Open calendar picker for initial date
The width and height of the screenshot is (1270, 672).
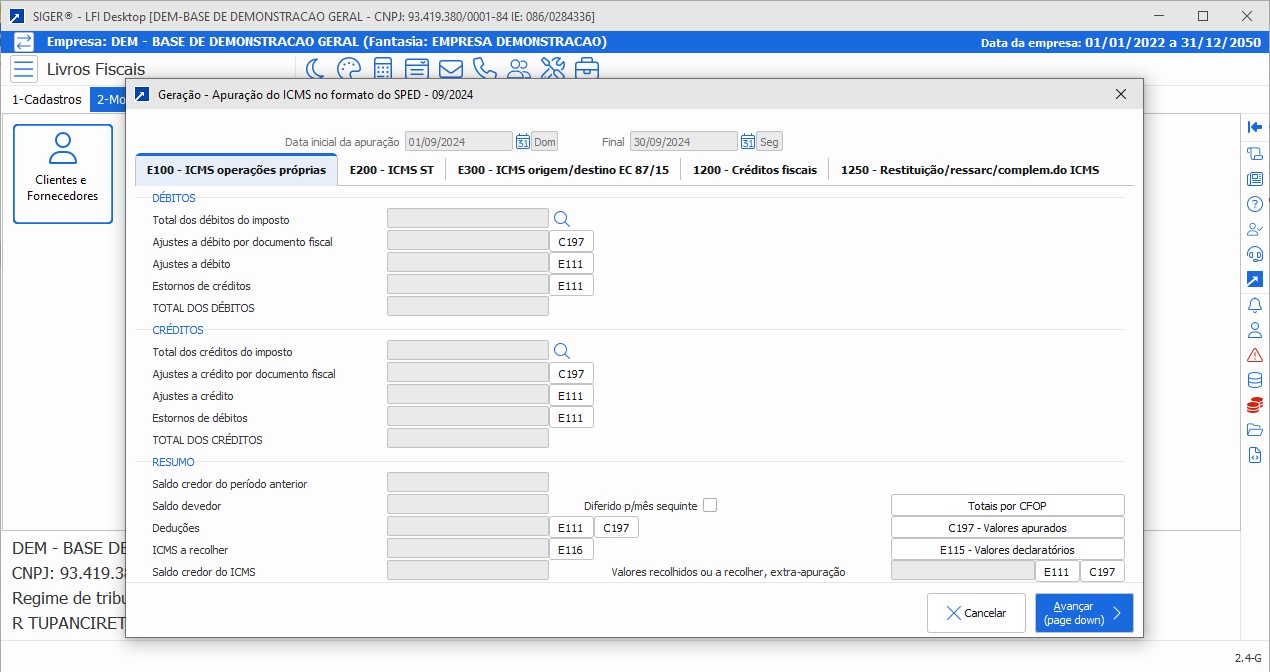click(x=522, y=142)
